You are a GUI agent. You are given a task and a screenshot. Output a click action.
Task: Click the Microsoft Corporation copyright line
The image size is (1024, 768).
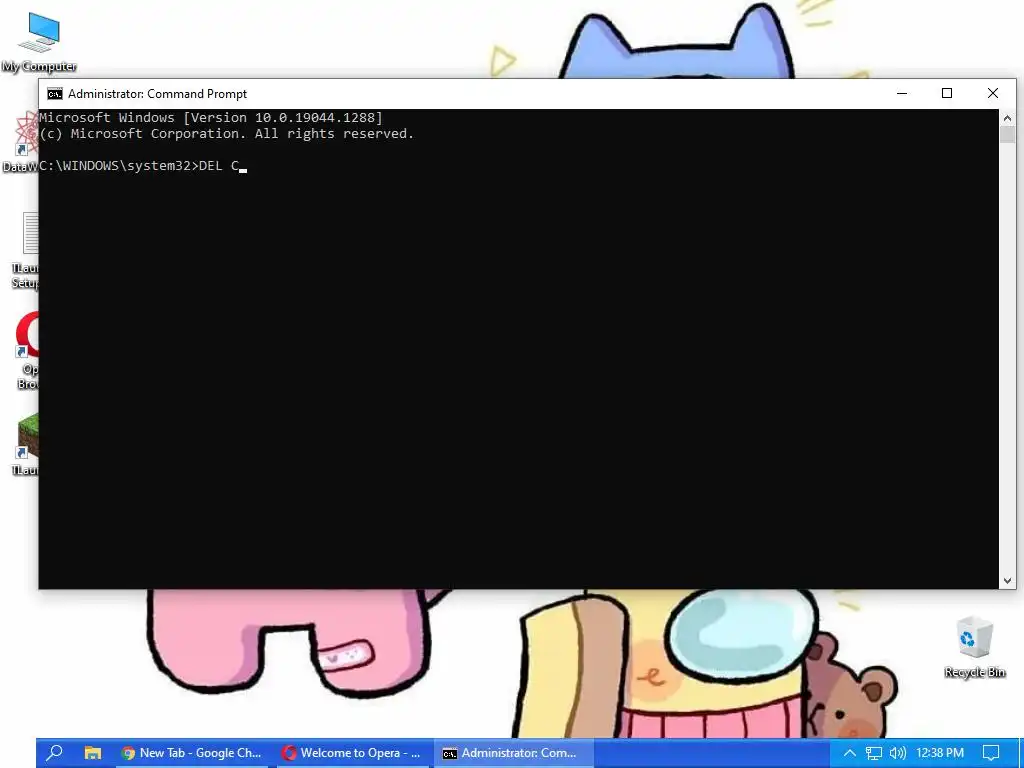pyautogui.click(x=227, y=134)
